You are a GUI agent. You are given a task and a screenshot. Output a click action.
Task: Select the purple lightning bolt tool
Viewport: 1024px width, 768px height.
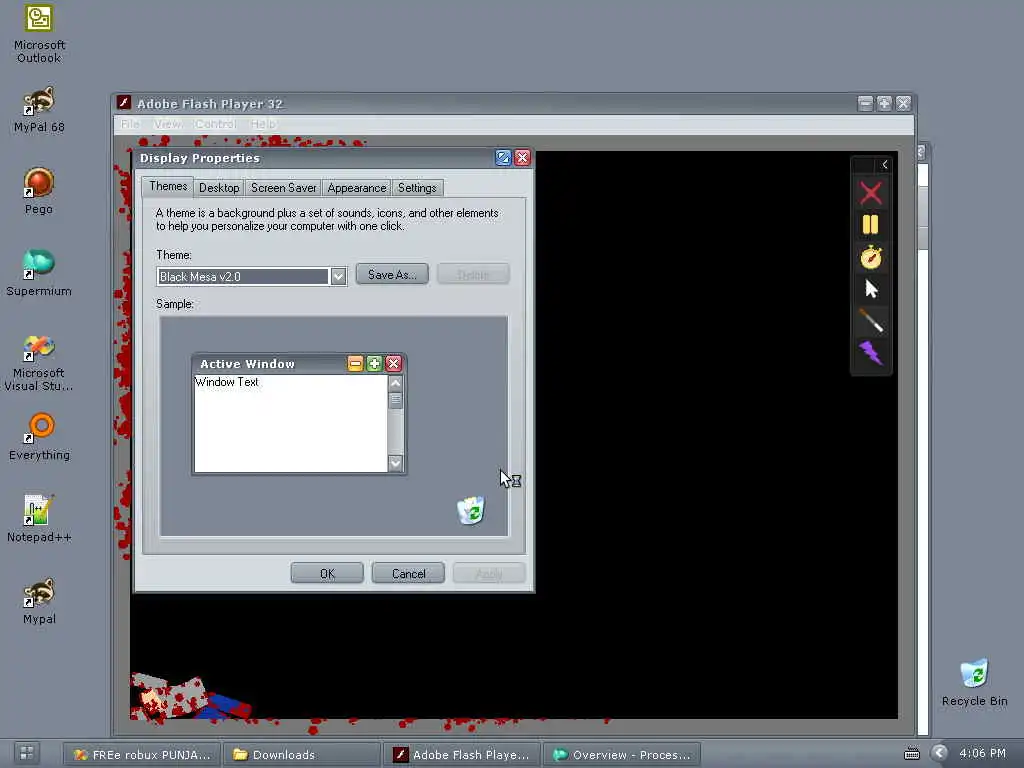(871, 353)
